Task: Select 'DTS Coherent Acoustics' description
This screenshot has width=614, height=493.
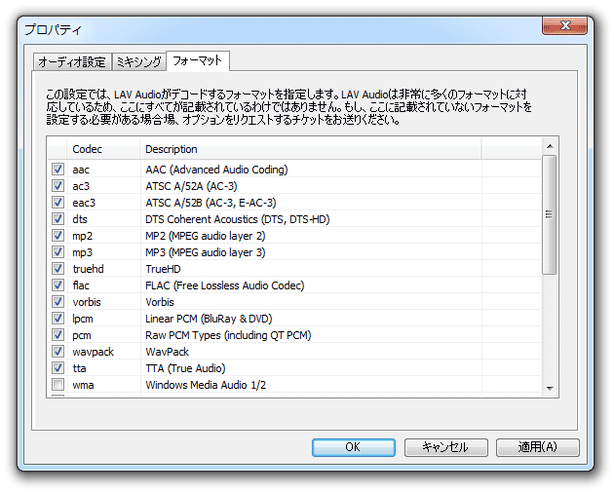Action: click(237, 219)
